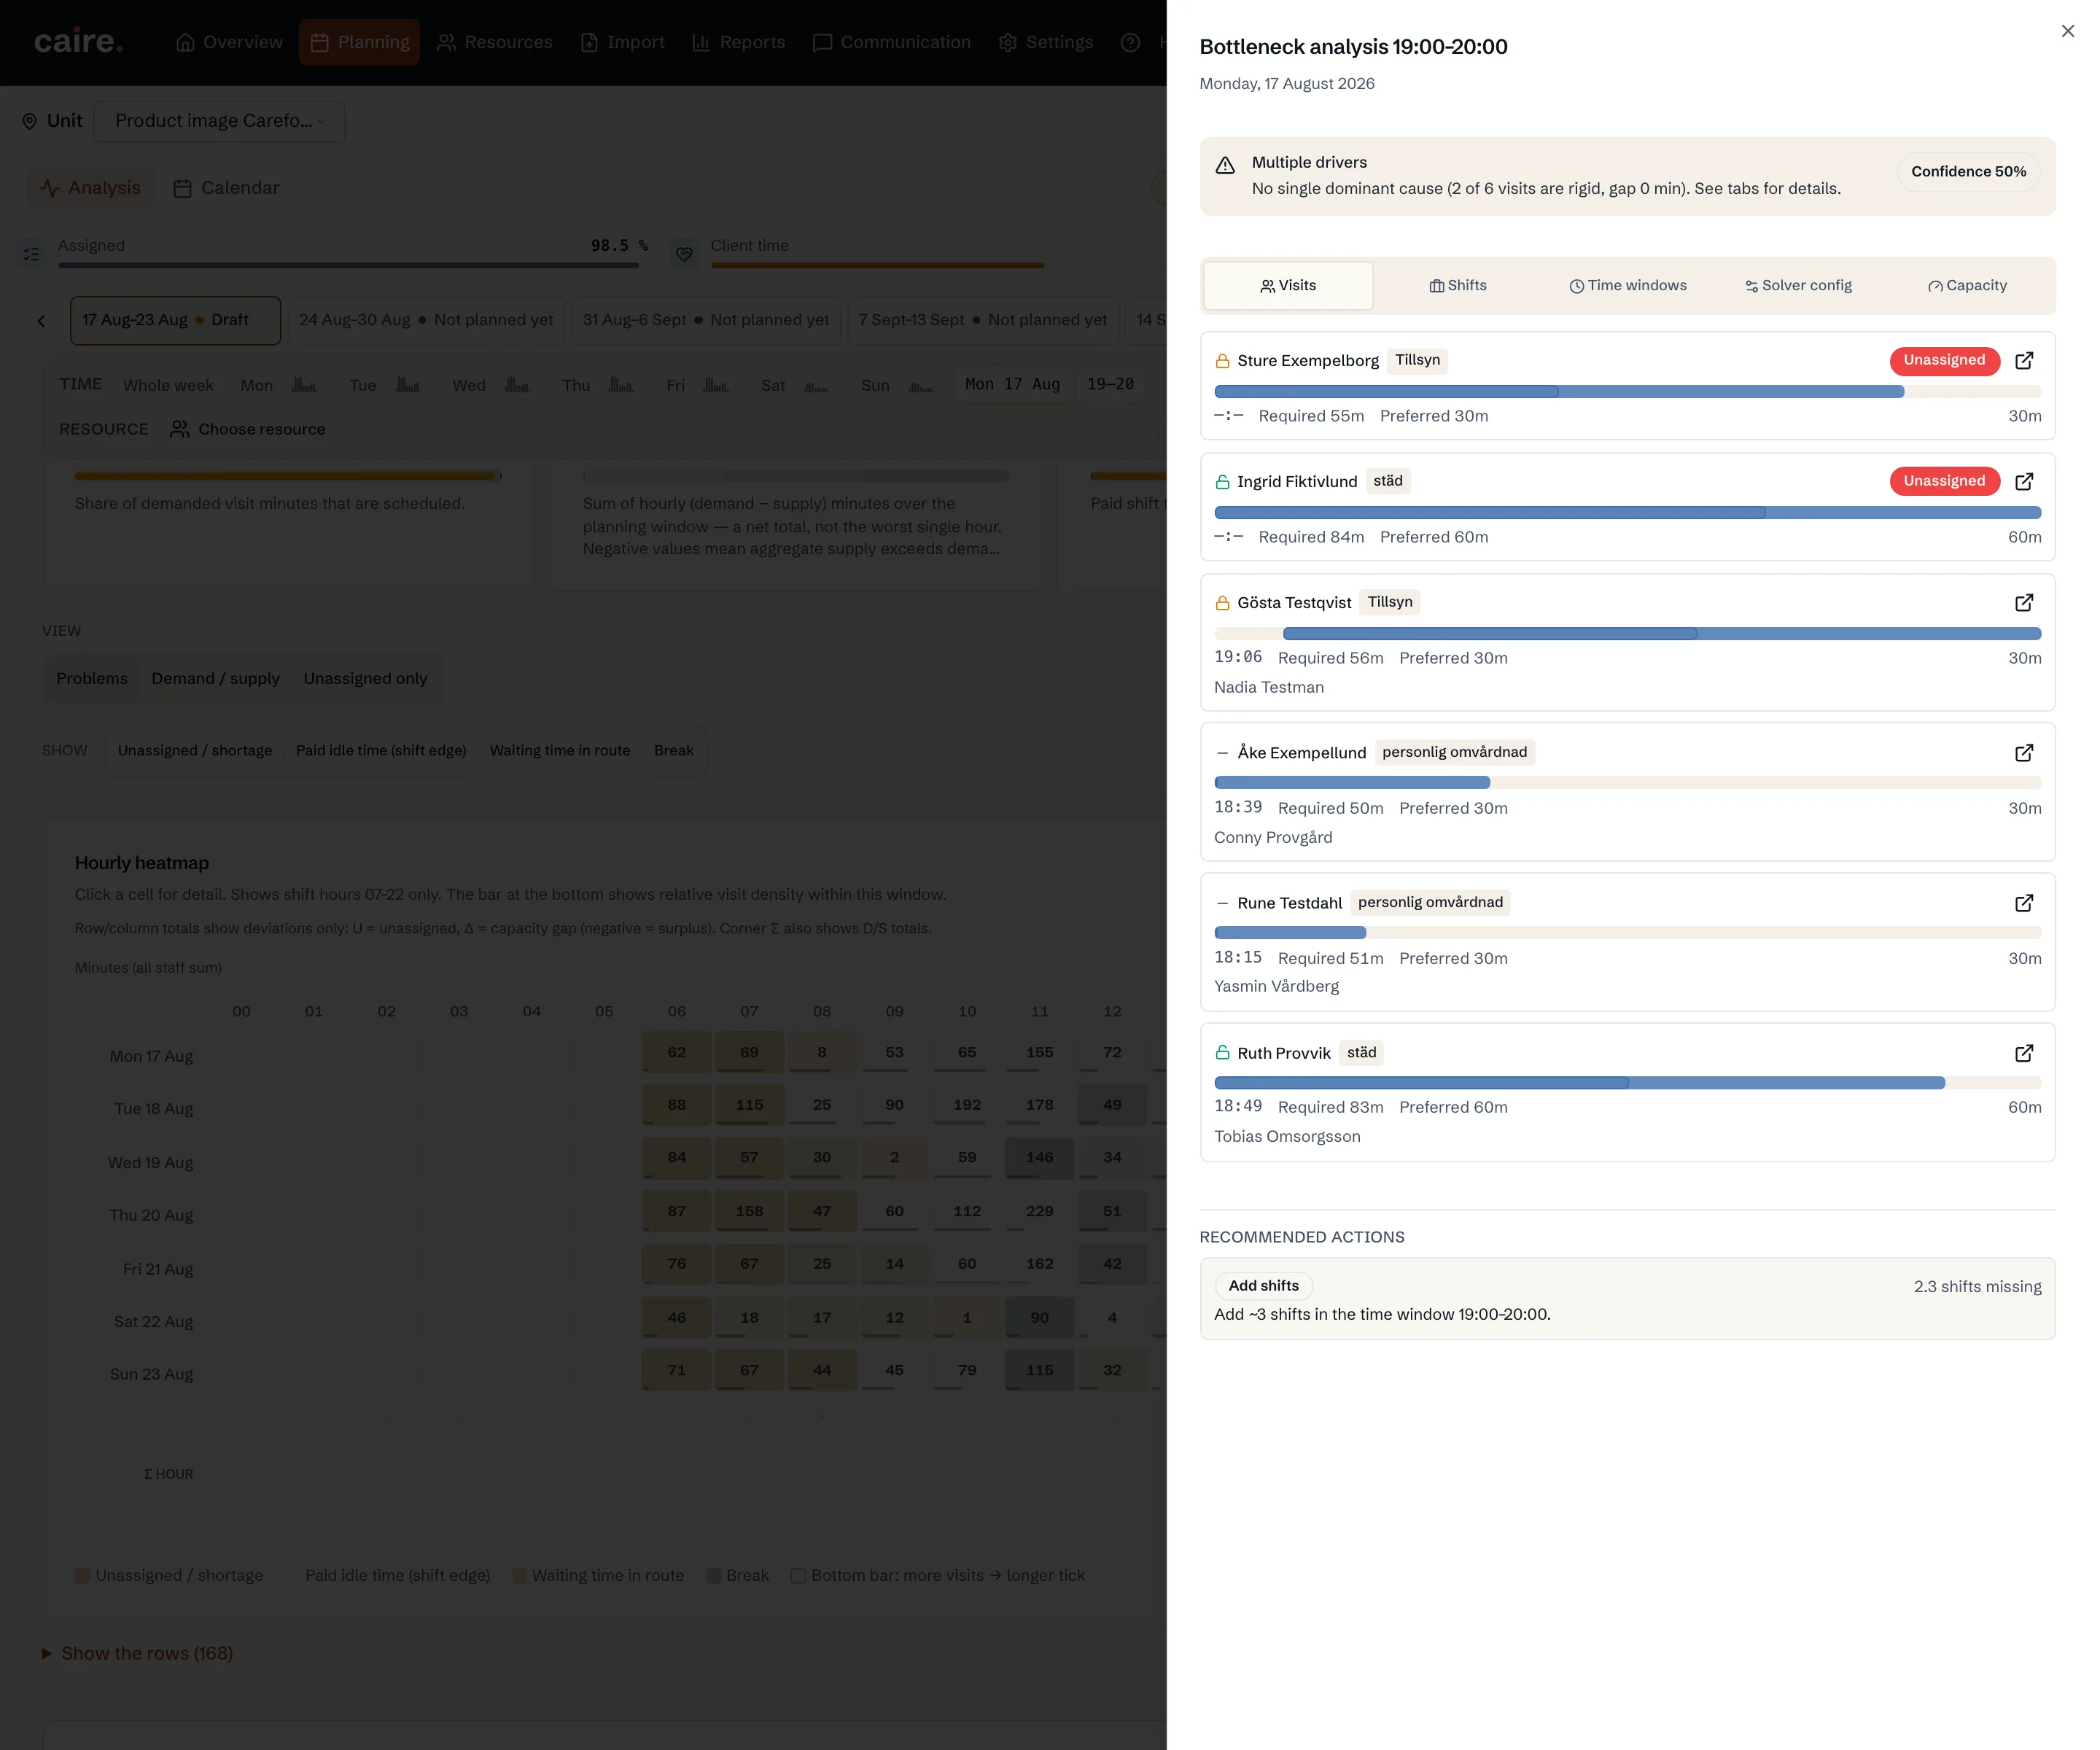The image size is (2100, 1750).
Task: Switch to the Shifts tab
Action: (1458, 285)
